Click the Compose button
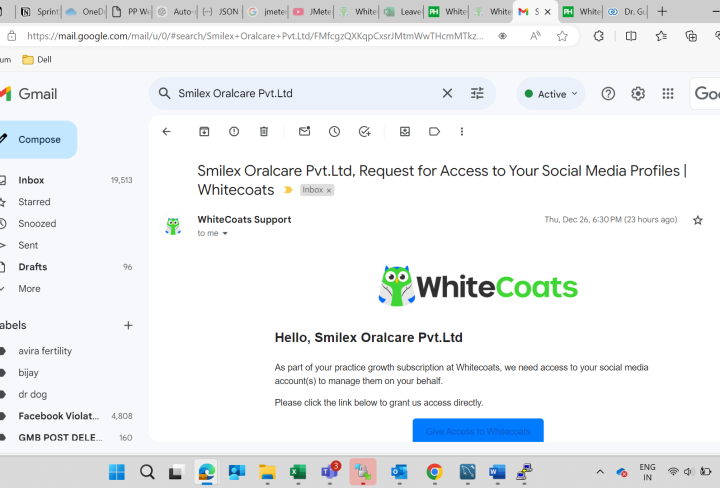 (x=38, y=140)
